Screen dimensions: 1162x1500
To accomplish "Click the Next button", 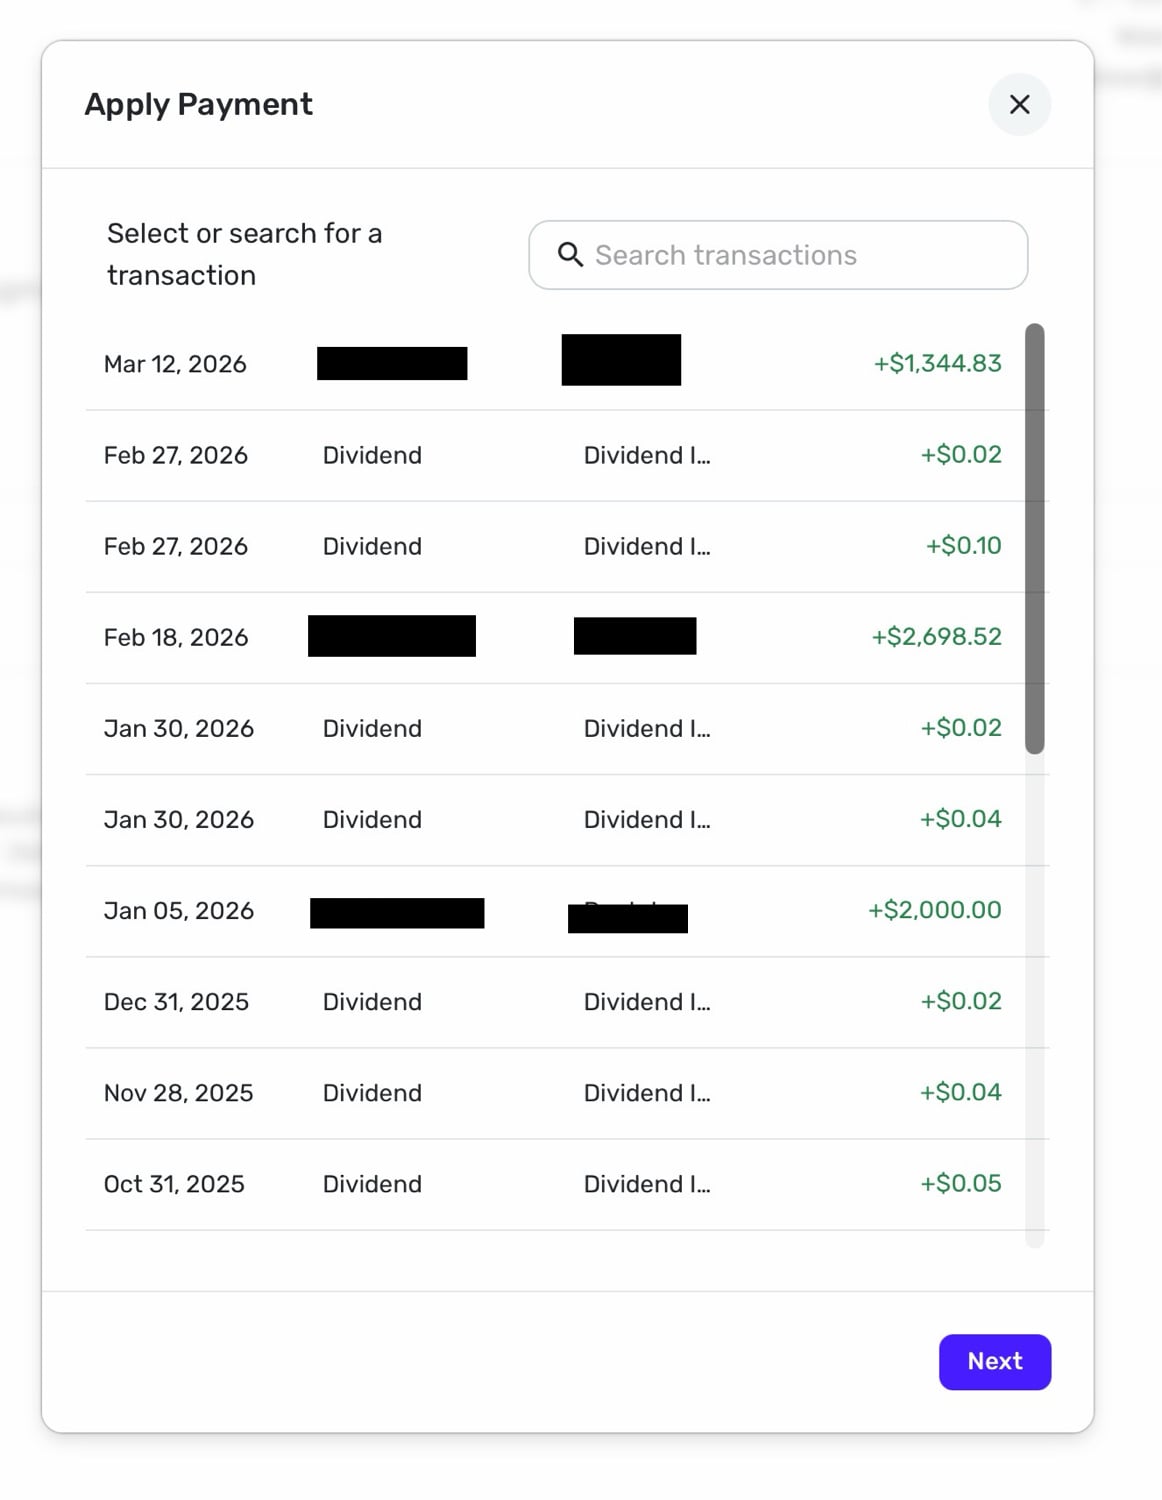I will point(994,1362).
